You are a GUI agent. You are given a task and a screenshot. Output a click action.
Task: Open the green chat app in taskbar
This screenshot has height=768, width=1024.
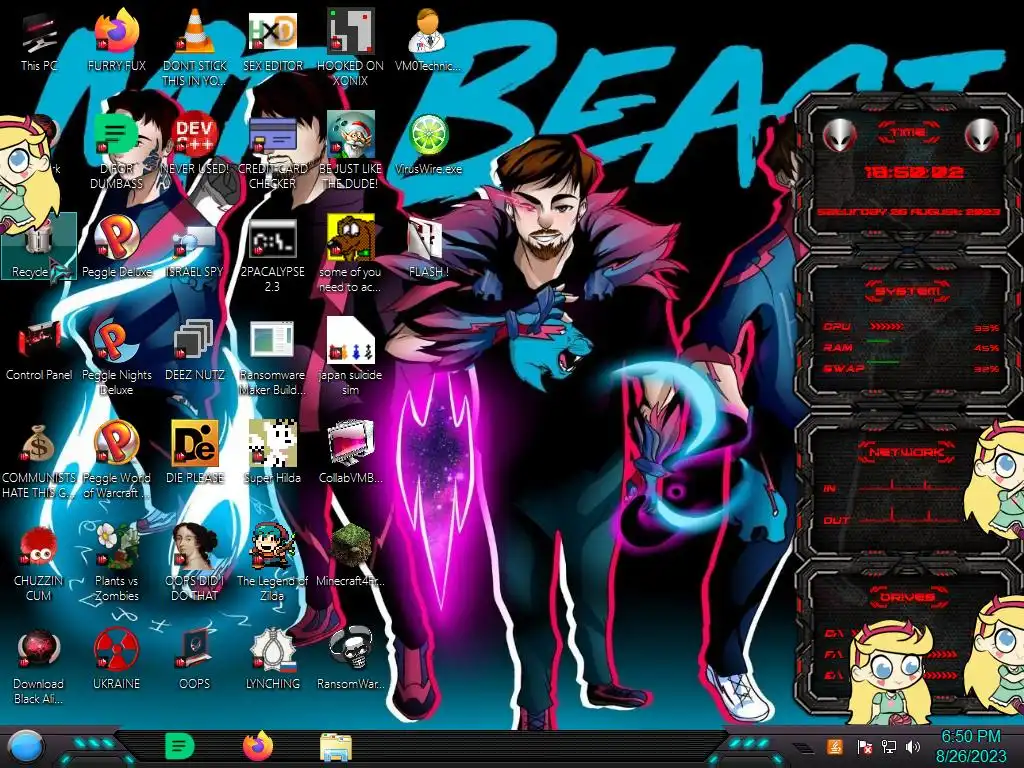coord(180,746)
